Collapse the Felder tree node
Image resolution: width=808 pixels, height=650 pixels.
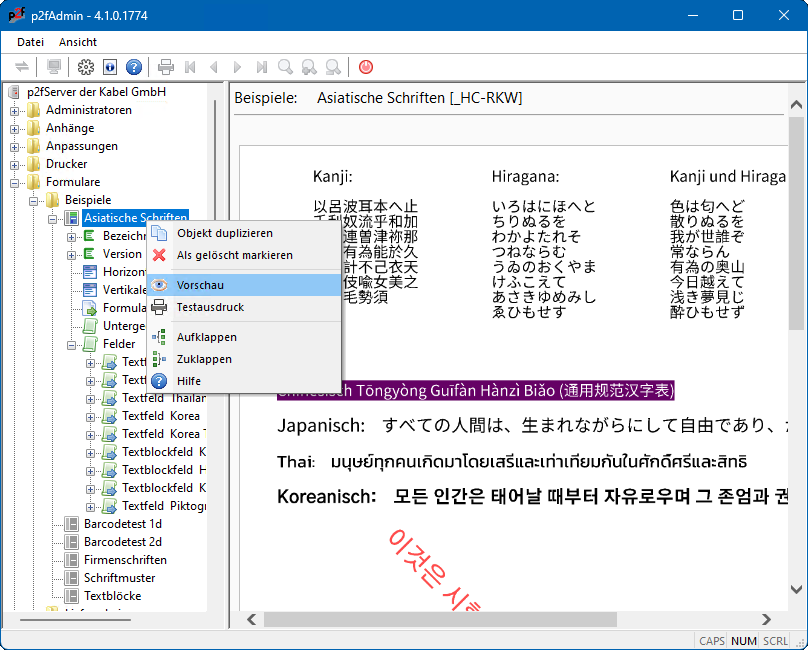(x=72, y=344)
